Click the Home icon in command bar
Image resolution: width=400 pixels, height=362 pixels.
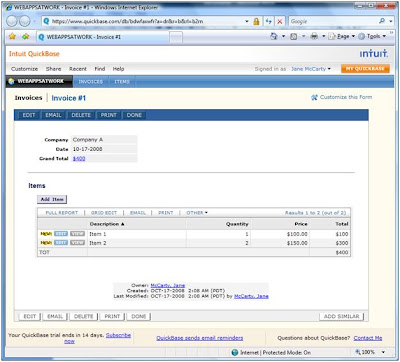coord(274,36)
